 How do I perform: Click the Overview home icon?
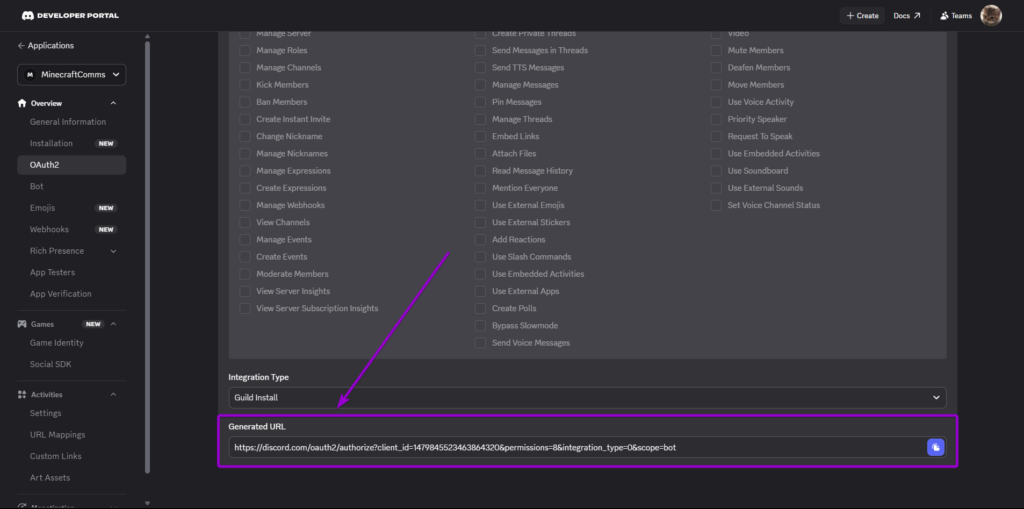[22, 103]
